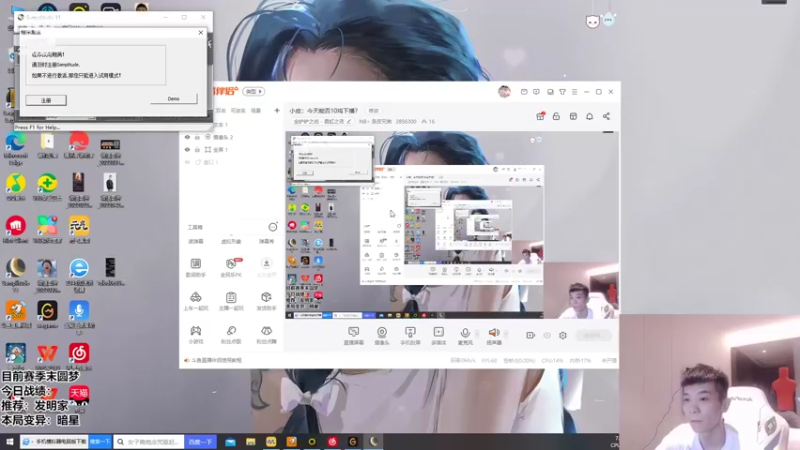800x450 pixels.
Task: Click the share icon above preview
Action: tap(606, 116)
